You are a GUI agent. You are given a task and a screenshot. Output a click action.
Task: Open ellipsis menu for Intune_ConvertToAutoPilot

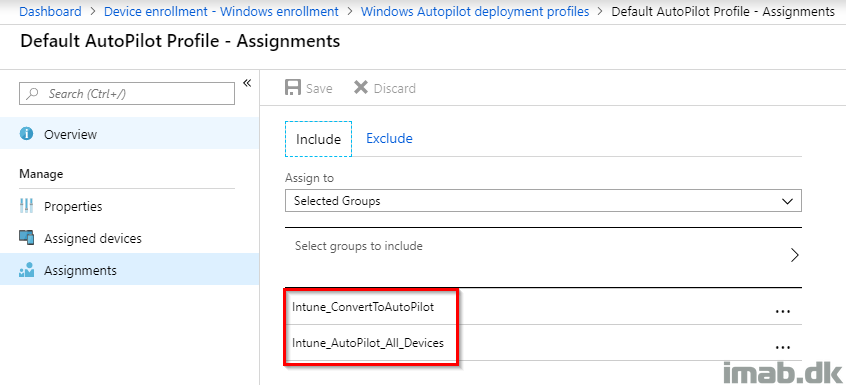click(782, 311)
